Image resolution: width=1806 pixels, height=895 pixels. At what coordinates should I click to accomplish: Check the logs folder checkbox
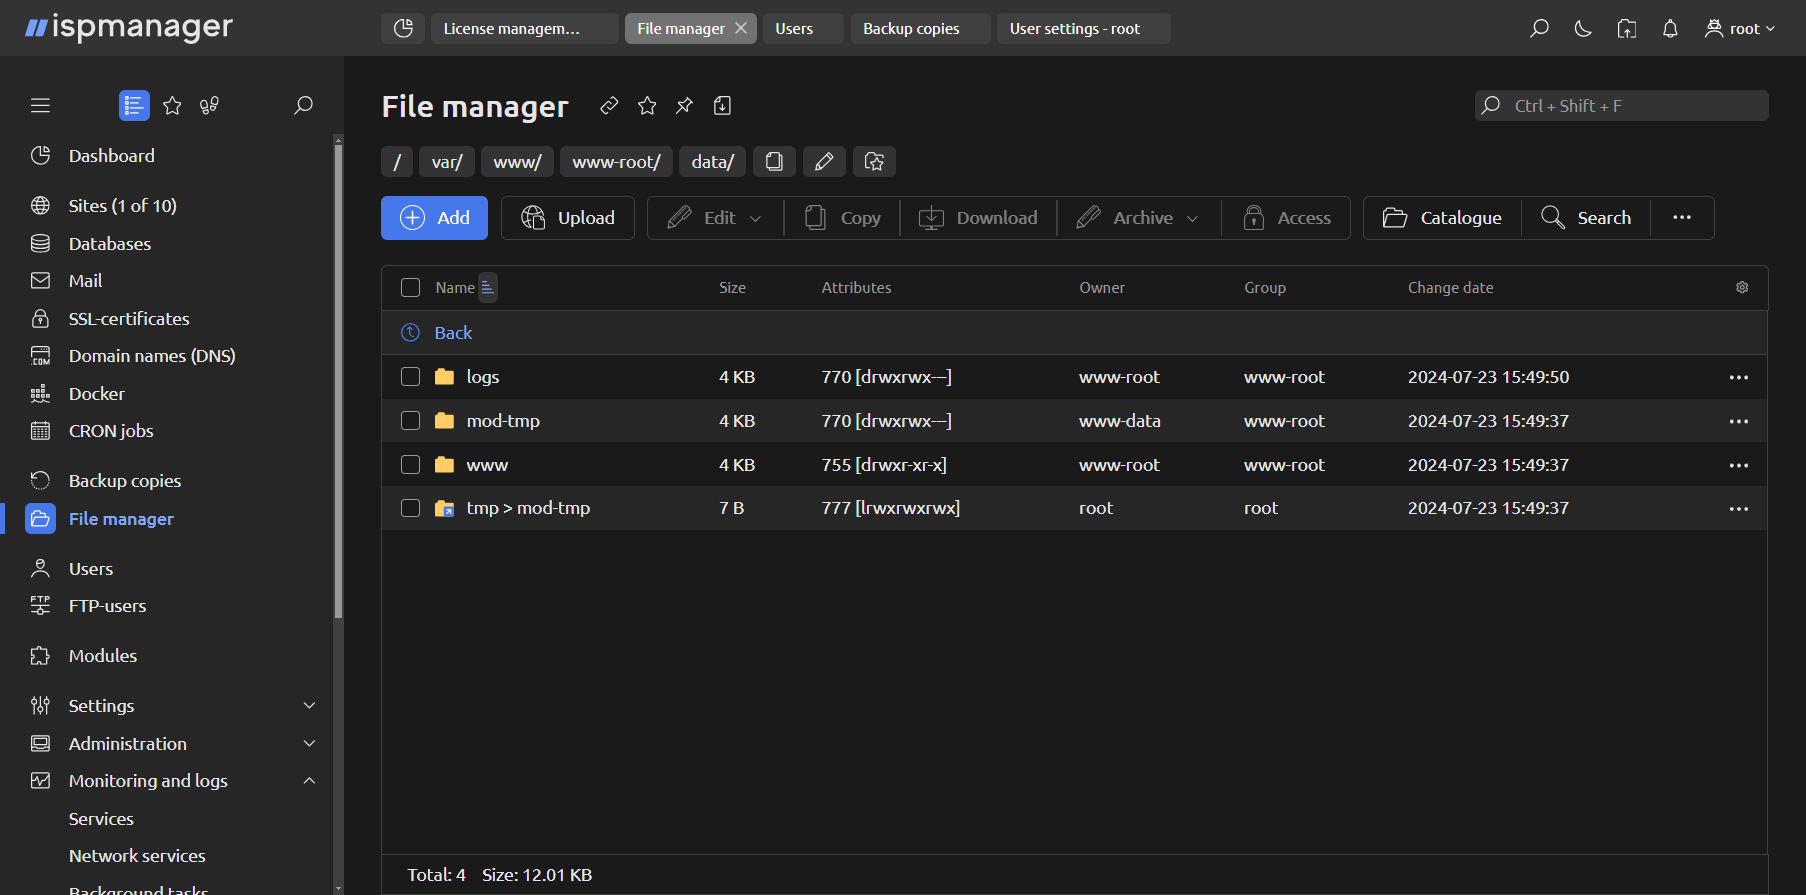(410, 377)
